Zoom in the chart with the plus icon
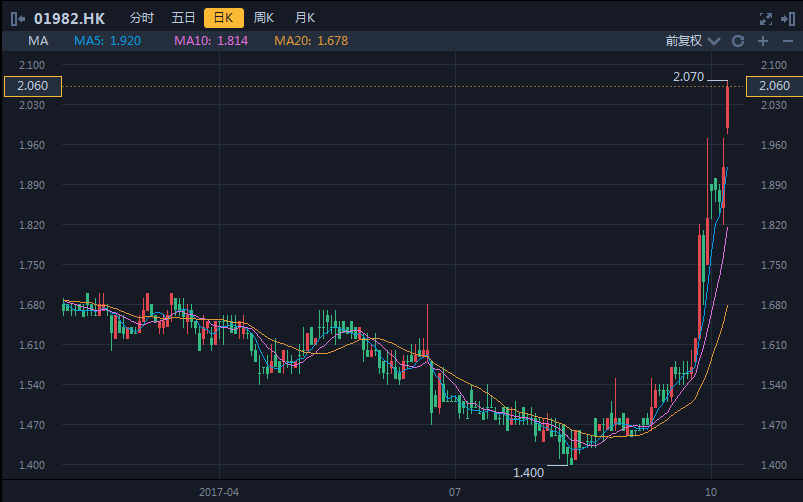The height and width of the screenshot is (502, 803). click(x=762, y=41)
